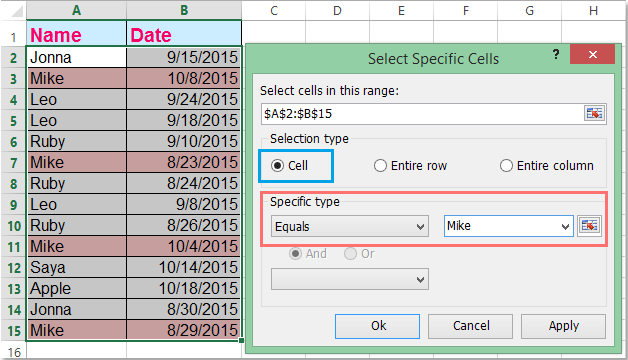Click the help question mark in dialog
The height and width of the screenshot is (360, 628).
pyautogui.click(x=556, y=54)
